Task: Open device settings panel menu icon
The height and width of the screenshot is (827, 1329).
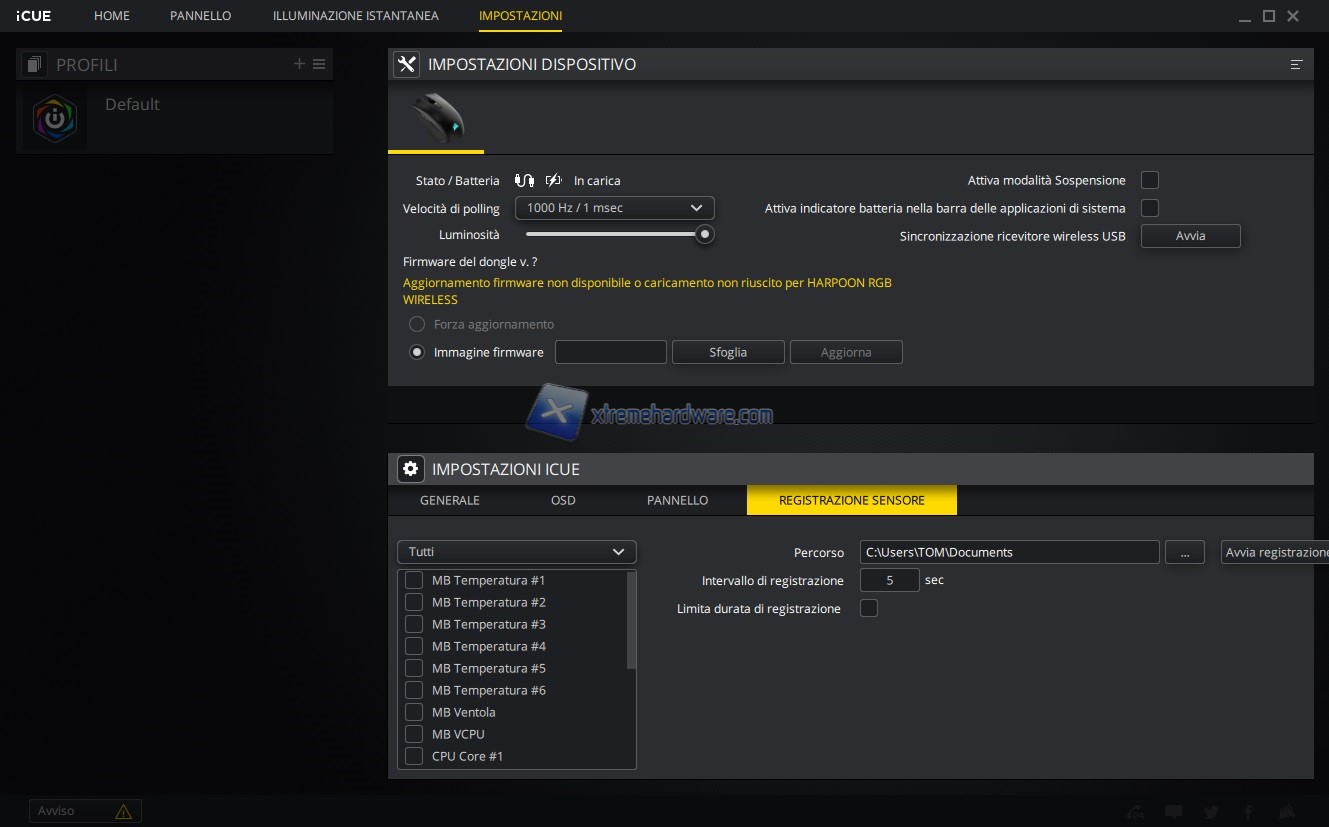Action: 1296,64
